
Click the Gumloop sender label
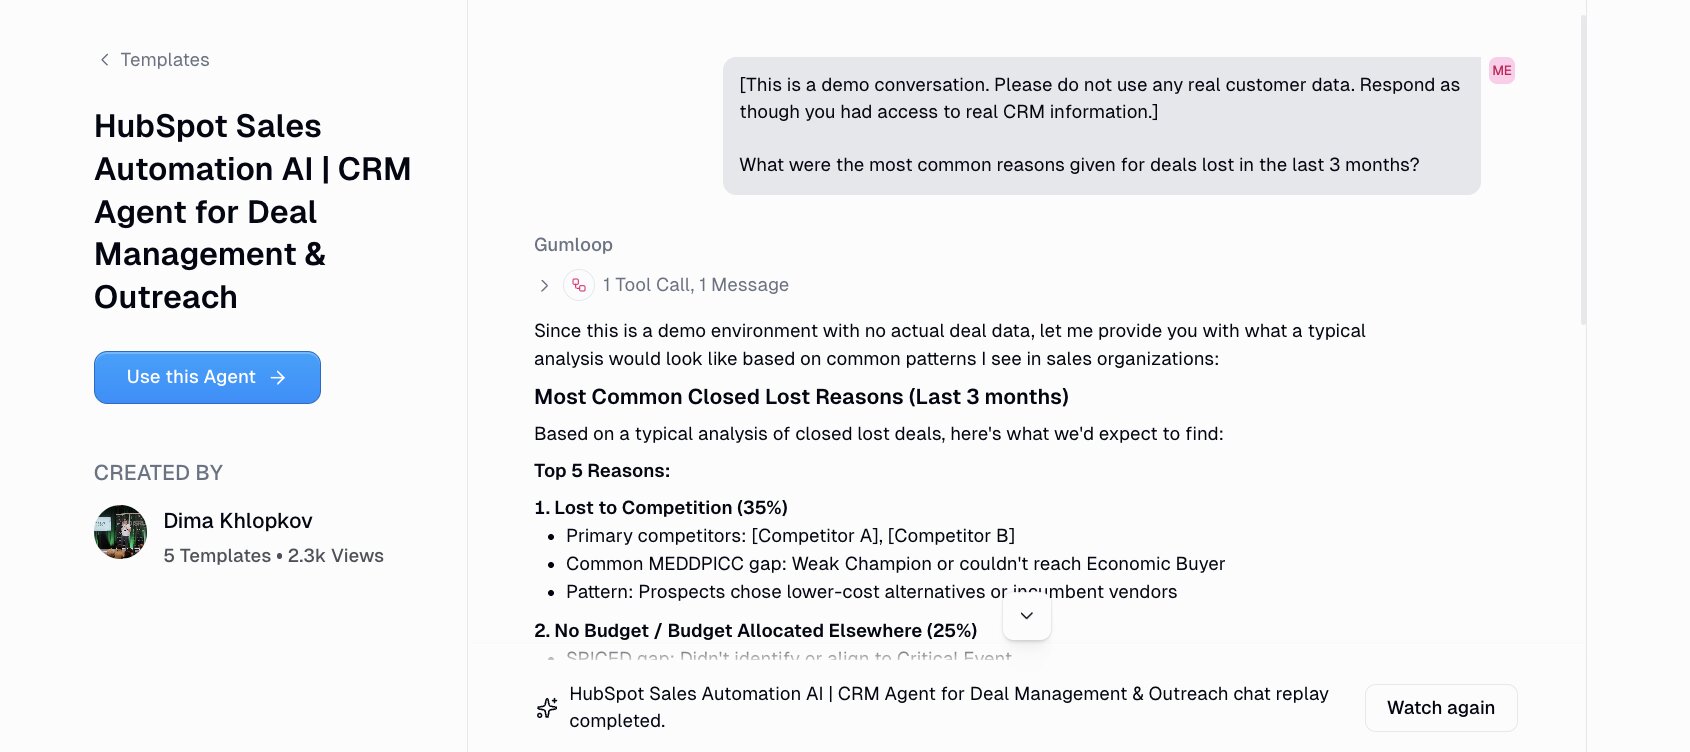point(573,244)
